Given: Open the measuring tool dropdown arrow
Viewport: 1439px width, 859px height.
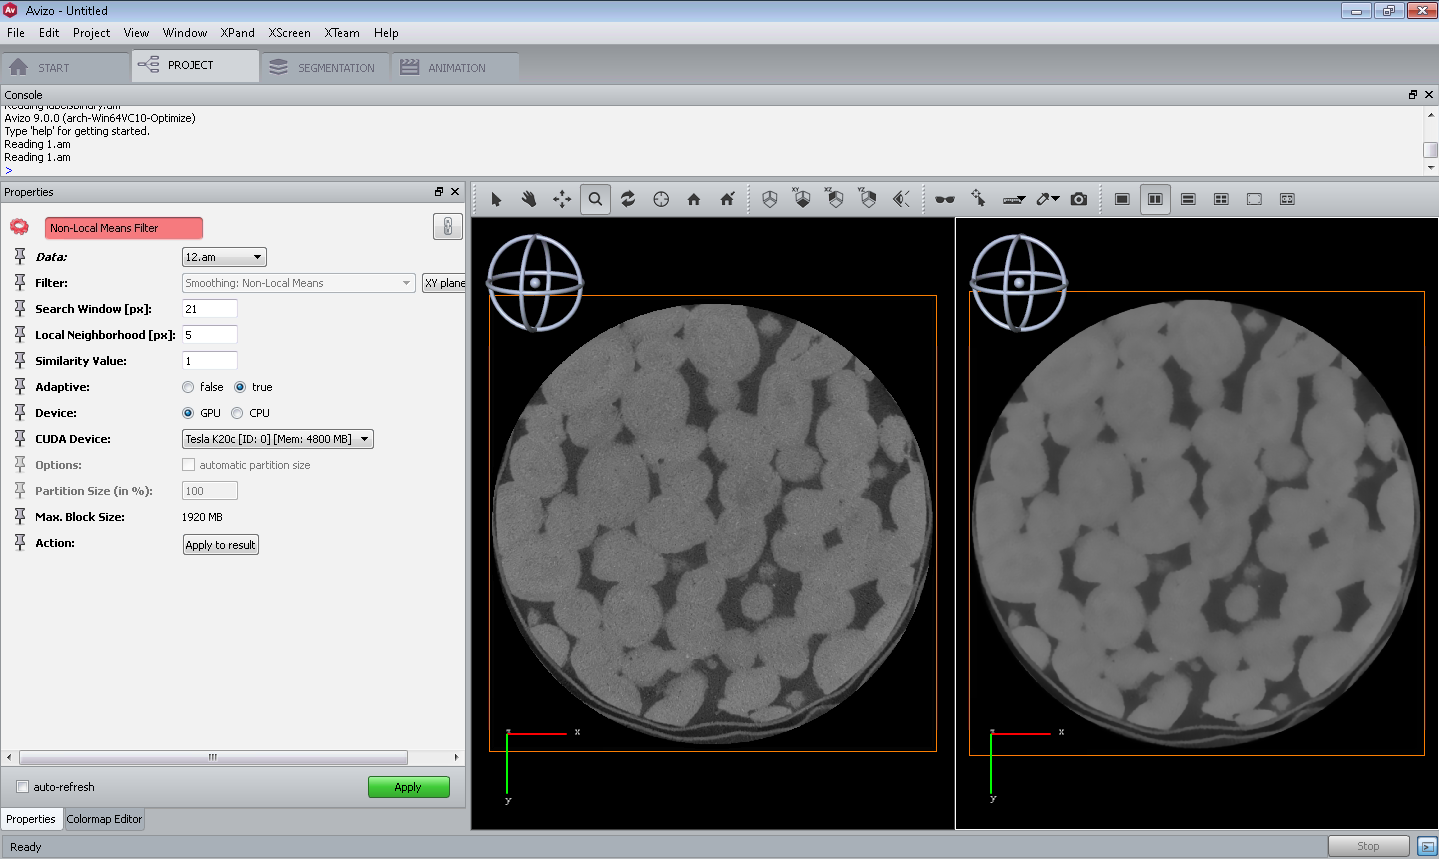Looking at the screenshot, I should point(1021,199).
